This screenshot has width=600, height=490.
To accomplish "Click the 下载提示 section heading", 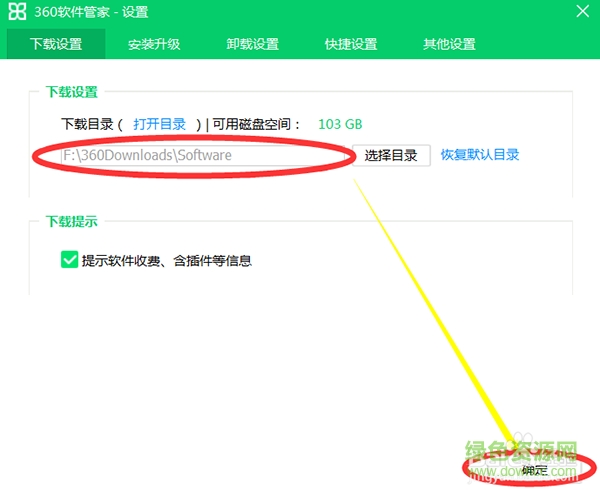I will coord(72,221).
